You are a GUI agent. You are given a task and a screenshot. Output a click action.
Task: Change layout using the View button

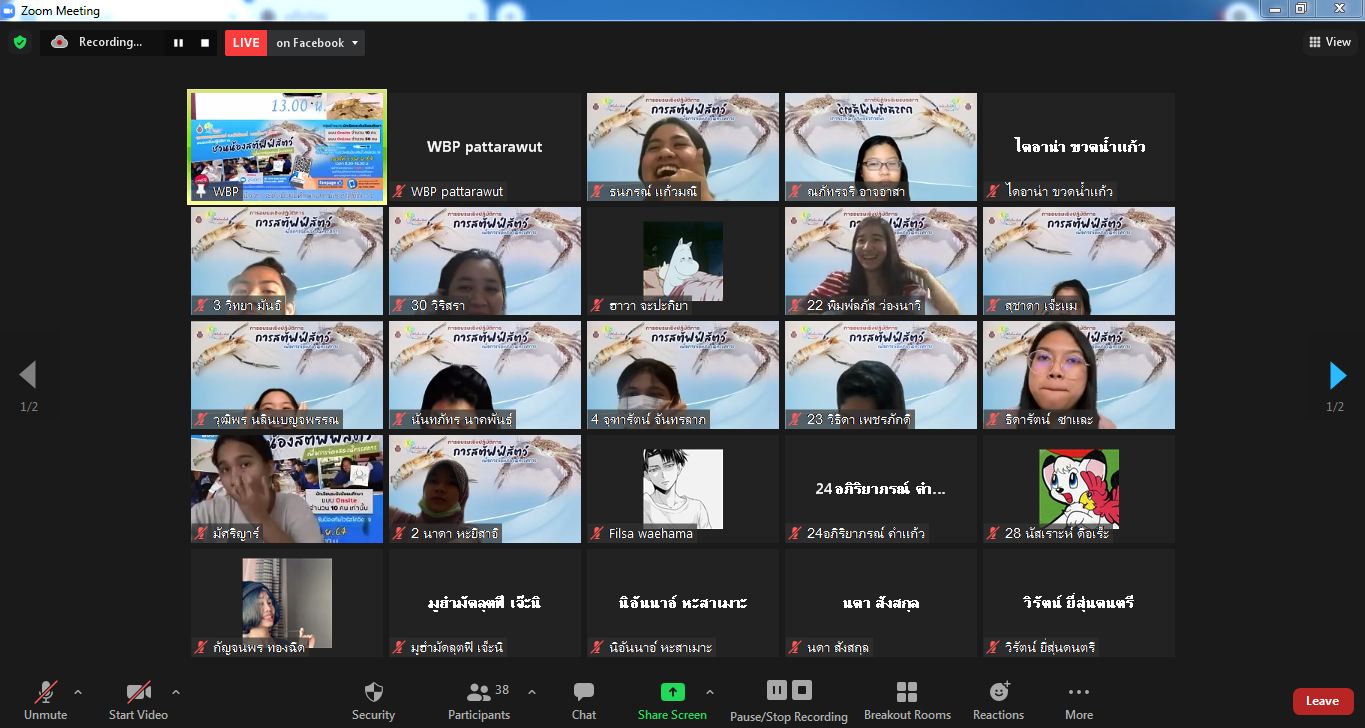point(1330,42)
